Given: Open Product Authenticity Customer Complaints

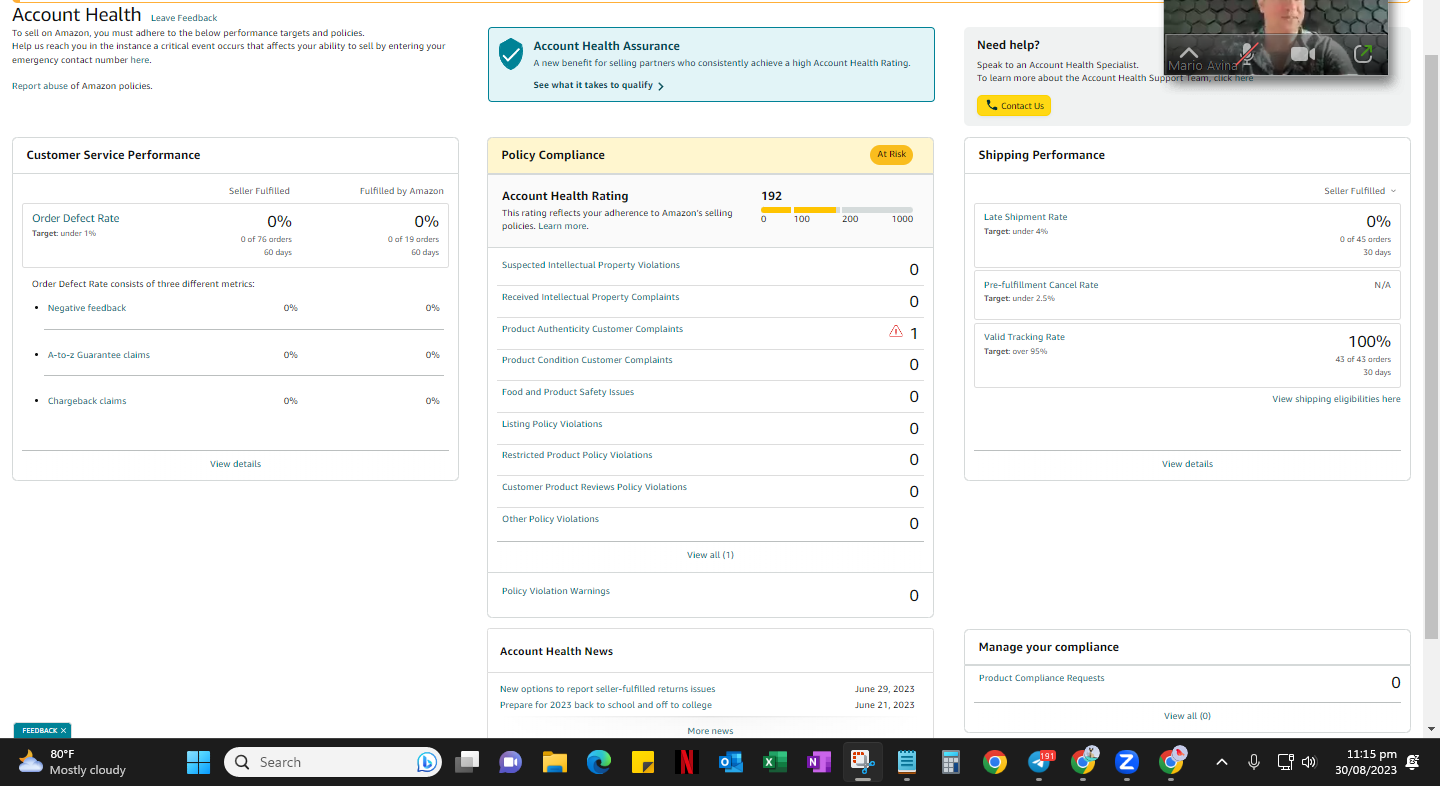Looking at the screenshot, I should 593,329.
